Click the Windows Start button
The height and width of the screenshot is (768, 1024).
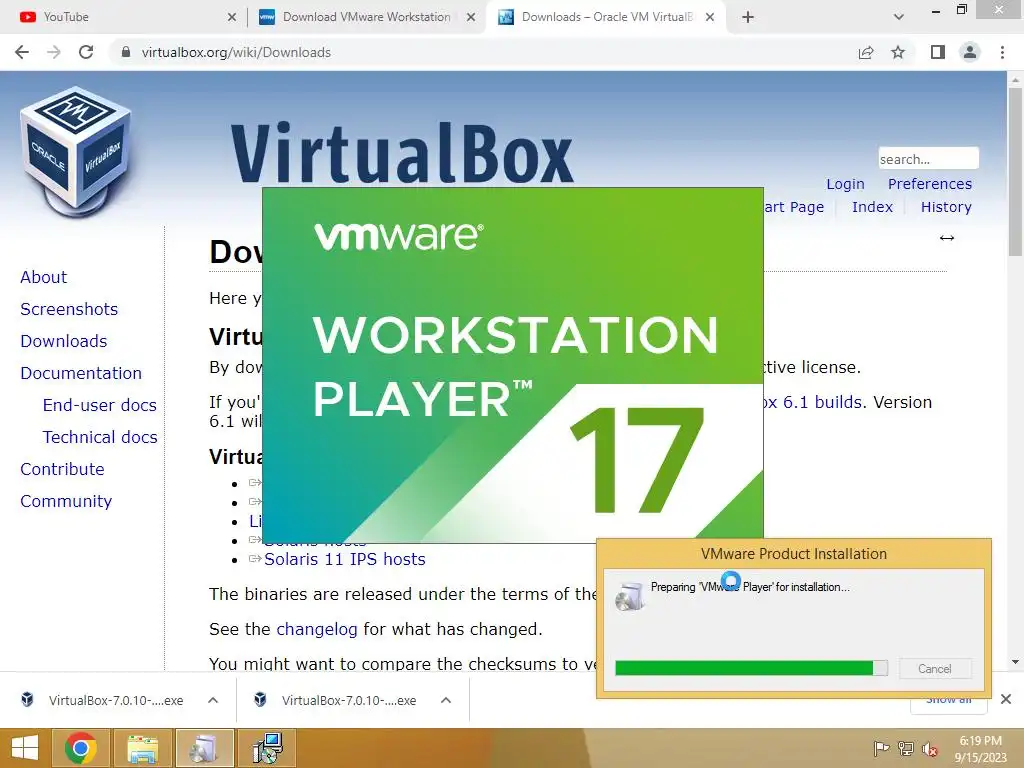[25, 748]
